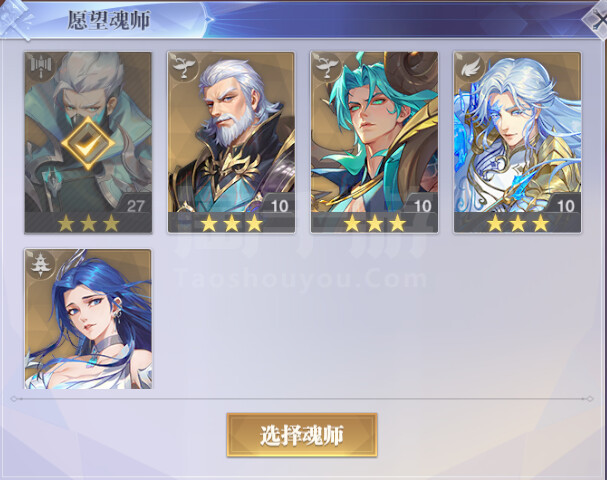Close the 愿望魂师 dialog
The height and width of the screenshot is (480, 607).
pyautogui.click(x=598, y=19)
